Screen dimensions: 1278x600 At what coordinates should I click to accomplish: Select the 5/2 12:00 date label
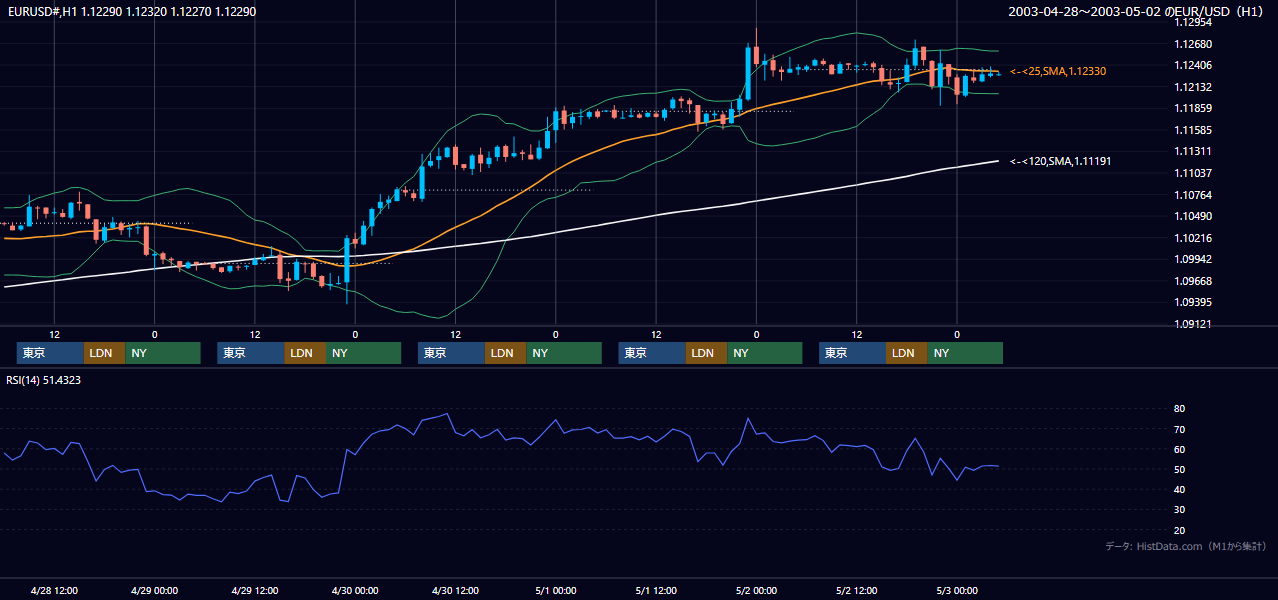click(857, 591)
